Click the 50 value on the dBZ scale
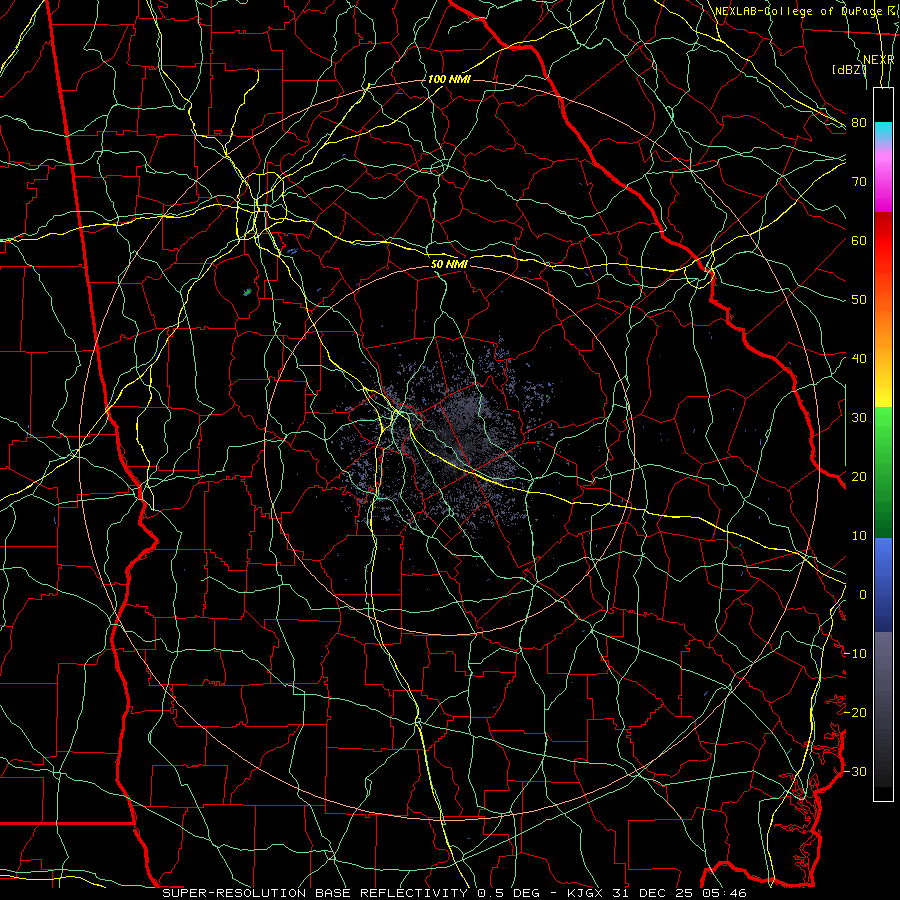Screen dimensions: 900x900 859,300
